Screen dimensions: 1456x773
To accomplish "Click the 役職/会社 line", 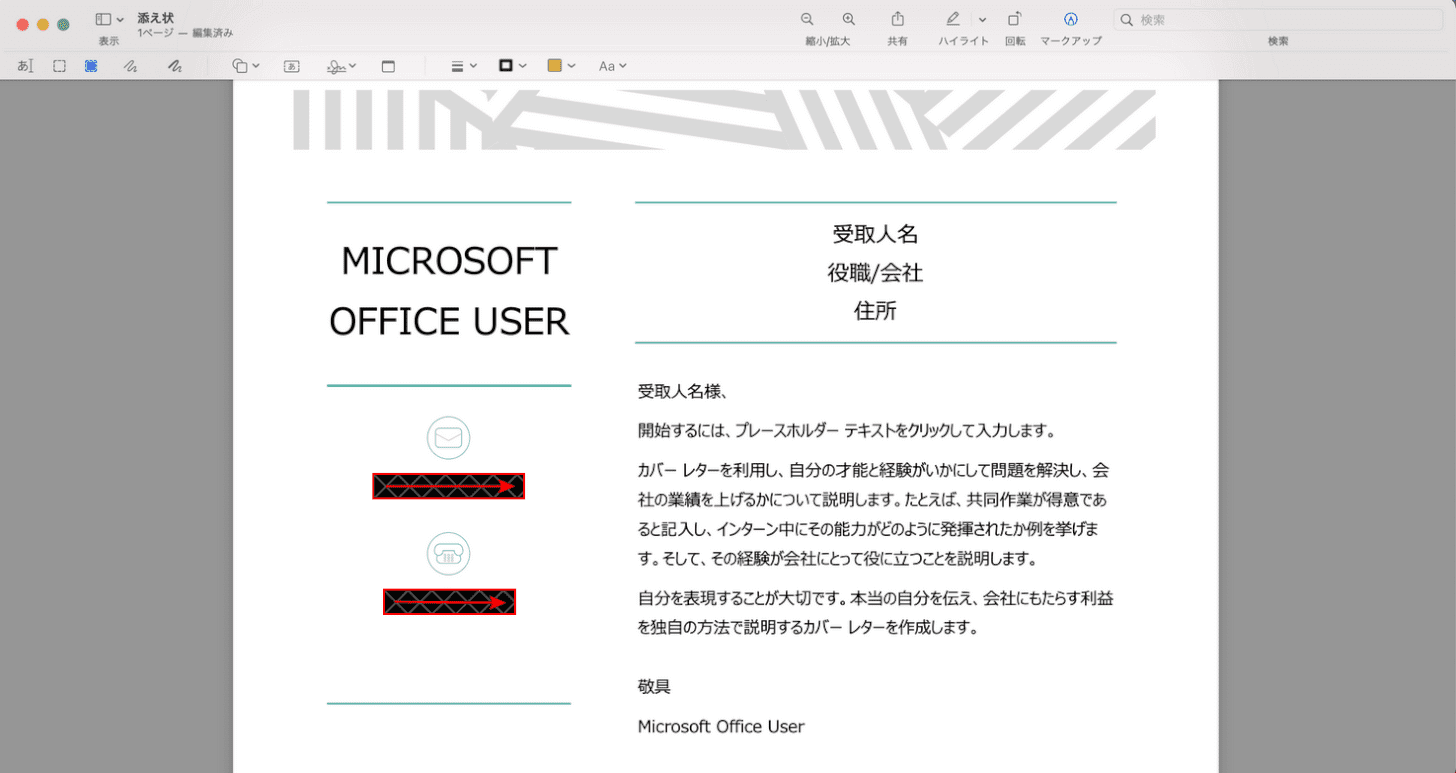I will click(875, 272).
